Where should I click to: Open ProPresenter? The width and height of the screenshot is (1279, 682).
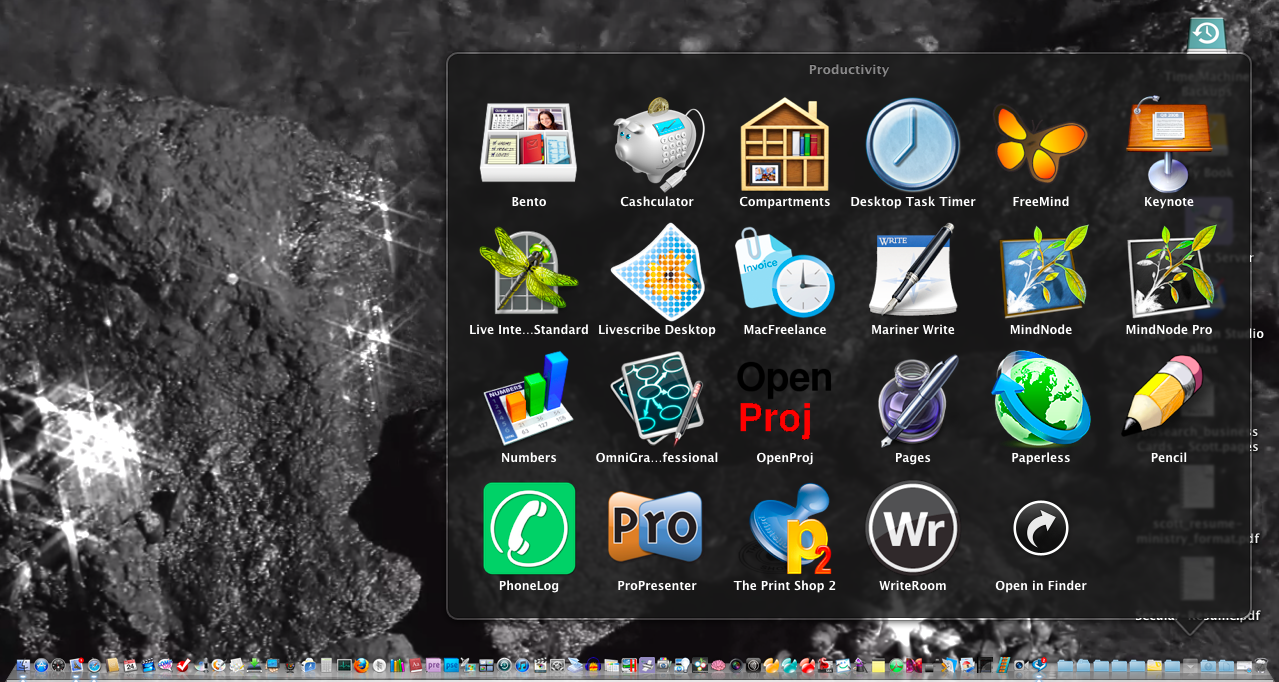click(657, 528)
